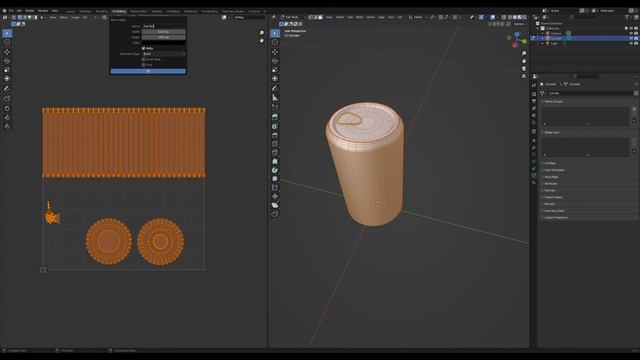Viewport: 640px width, 360px height.
Task: Click the Height value field in dialog
Action: [x=164, y=37]
